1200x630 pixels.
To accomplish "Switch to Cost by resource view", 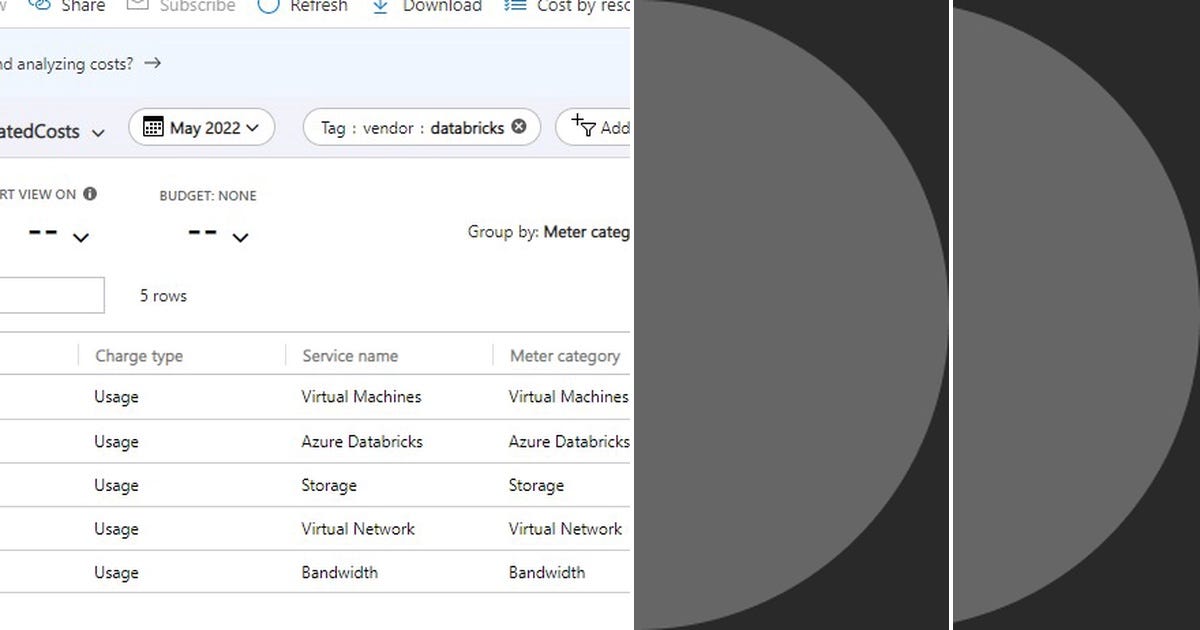I will click(x=565, y=7).
